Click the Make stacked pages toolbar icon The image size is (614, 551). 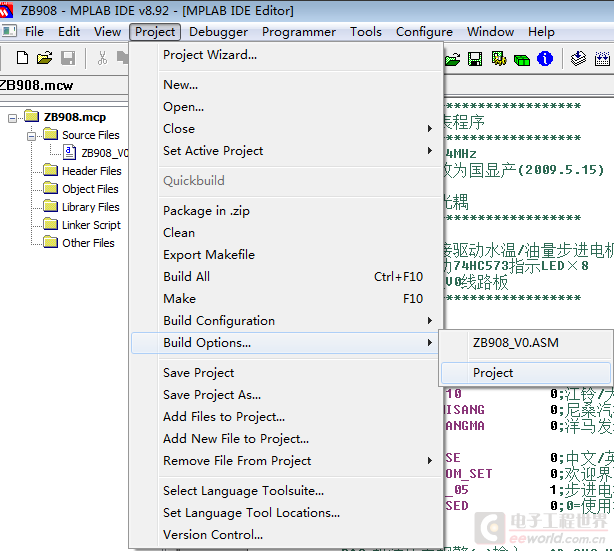tap(578, 59)
